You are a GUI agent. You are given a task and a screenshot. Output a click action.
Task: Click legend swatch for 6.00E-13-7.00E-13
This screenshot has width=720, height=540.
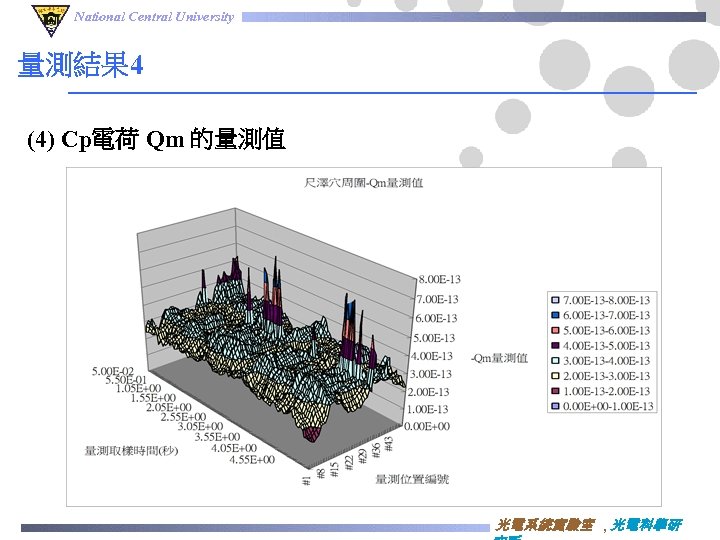pos(555,315)
